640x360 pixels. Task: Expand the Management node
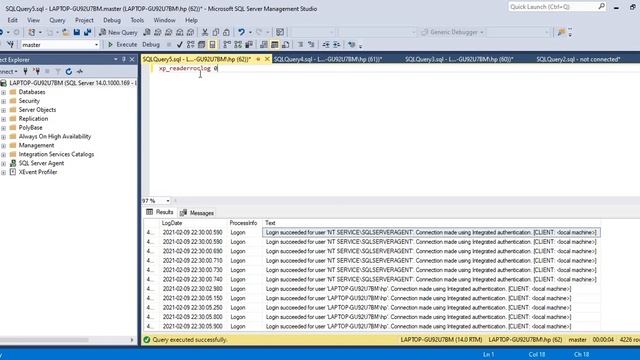coord(3,146)
